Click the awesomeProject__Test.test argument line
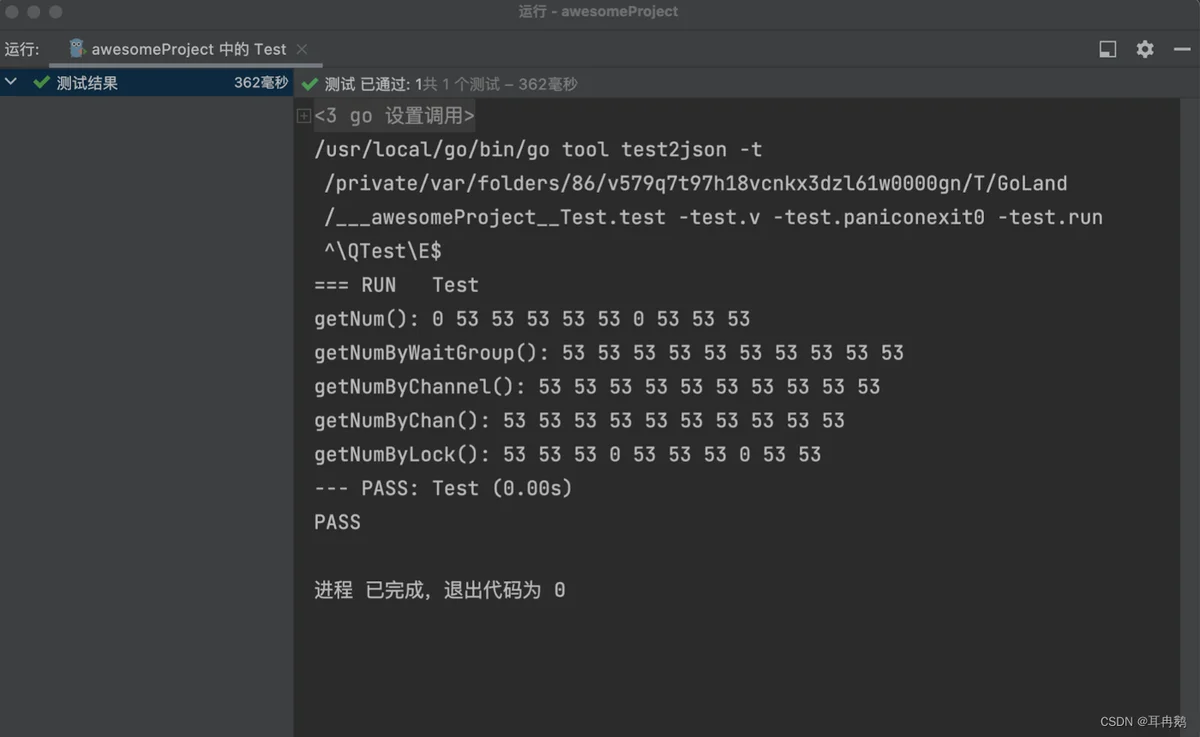 (713, 217)
